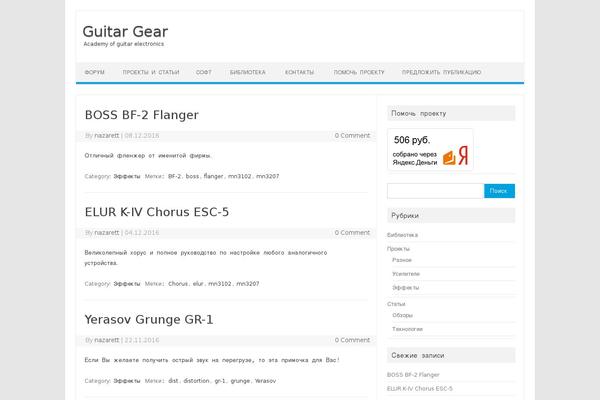Screen dimensions: 600x400
Task: Open the Yandex Money donation widget
Action: coord(430,149)
